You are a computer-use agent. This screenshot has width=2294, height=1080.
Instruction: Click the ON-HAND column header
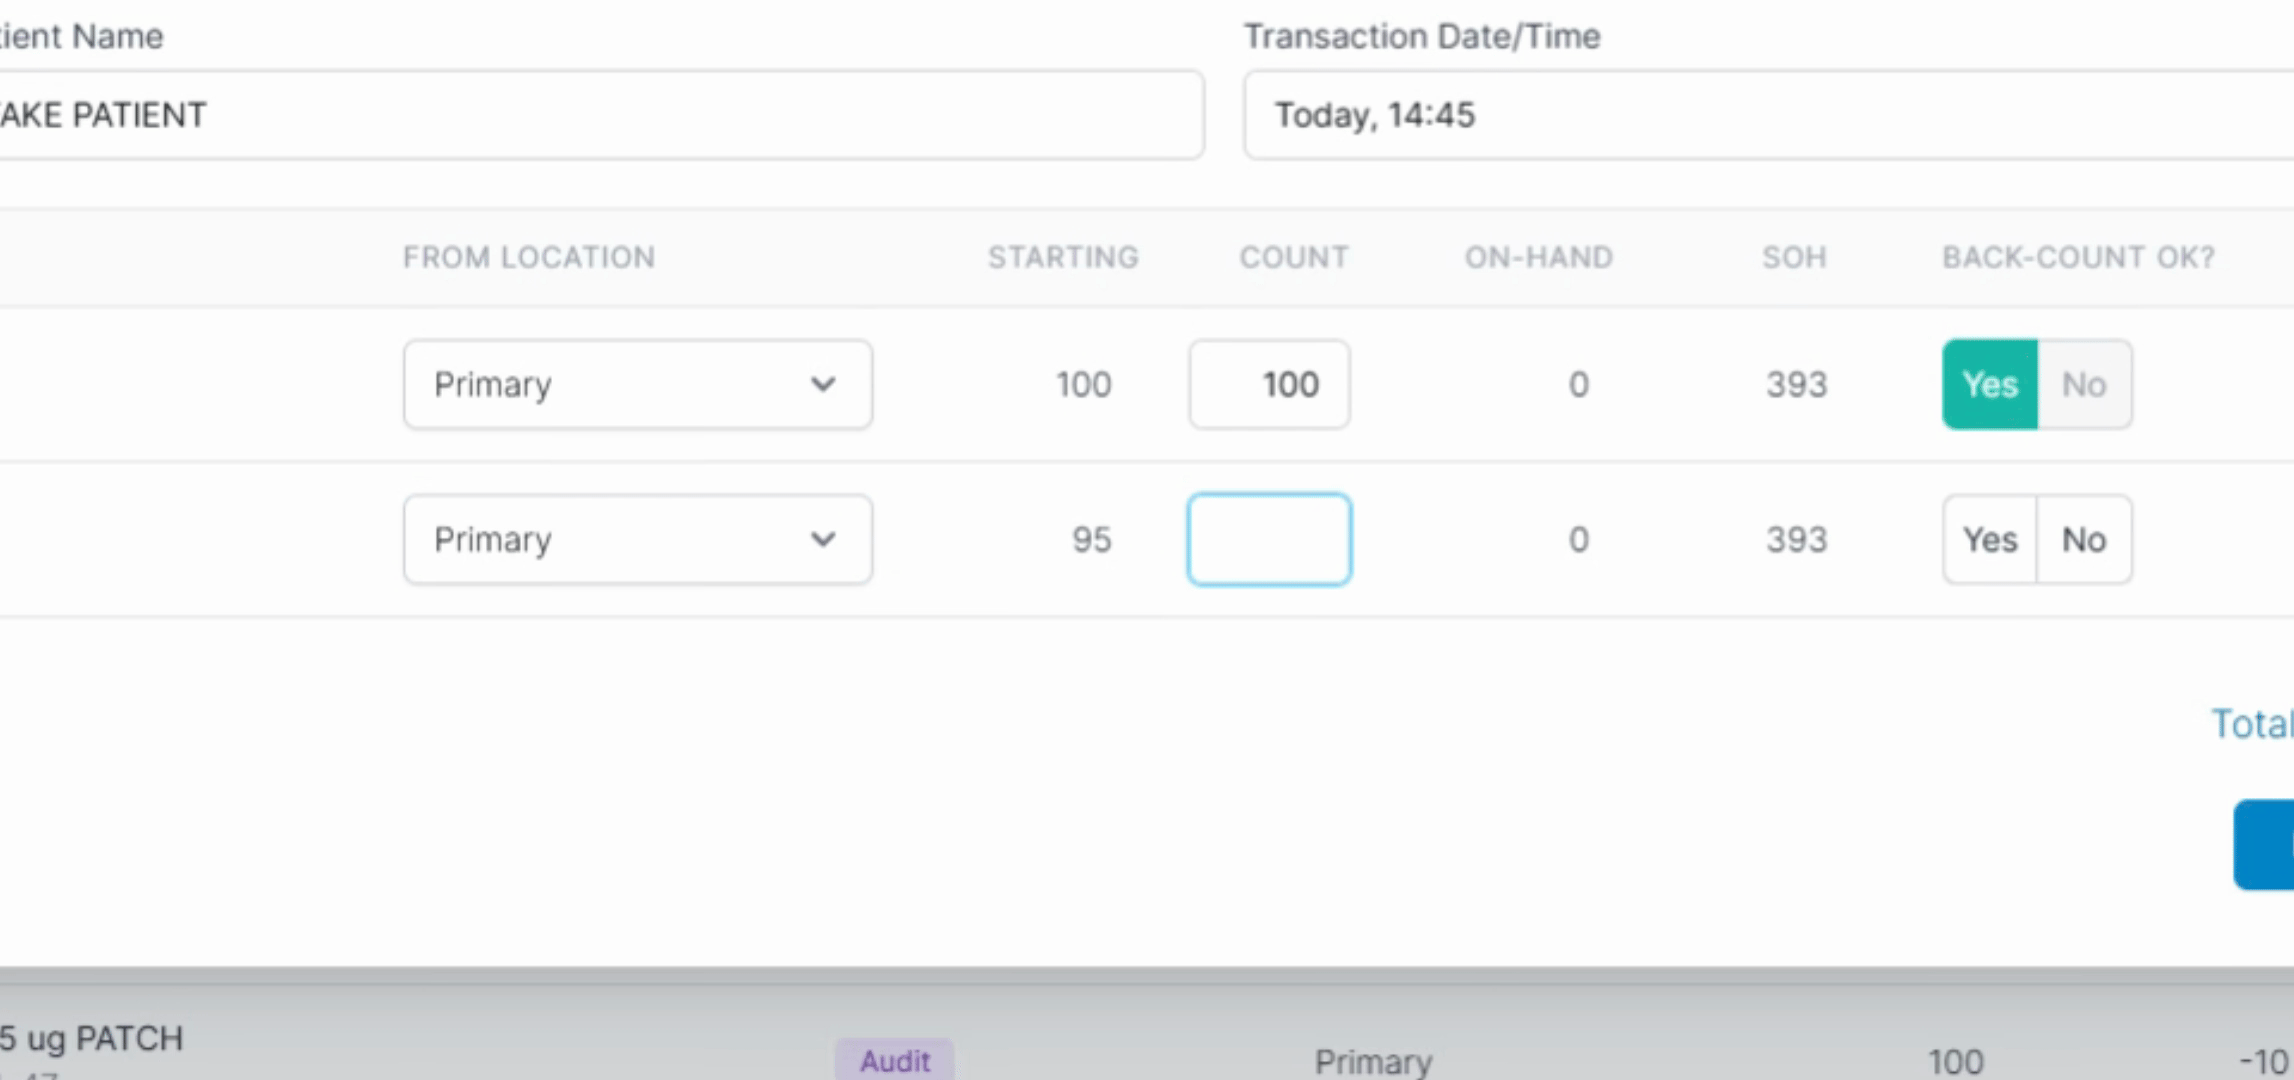click(x=1538, y=257)
